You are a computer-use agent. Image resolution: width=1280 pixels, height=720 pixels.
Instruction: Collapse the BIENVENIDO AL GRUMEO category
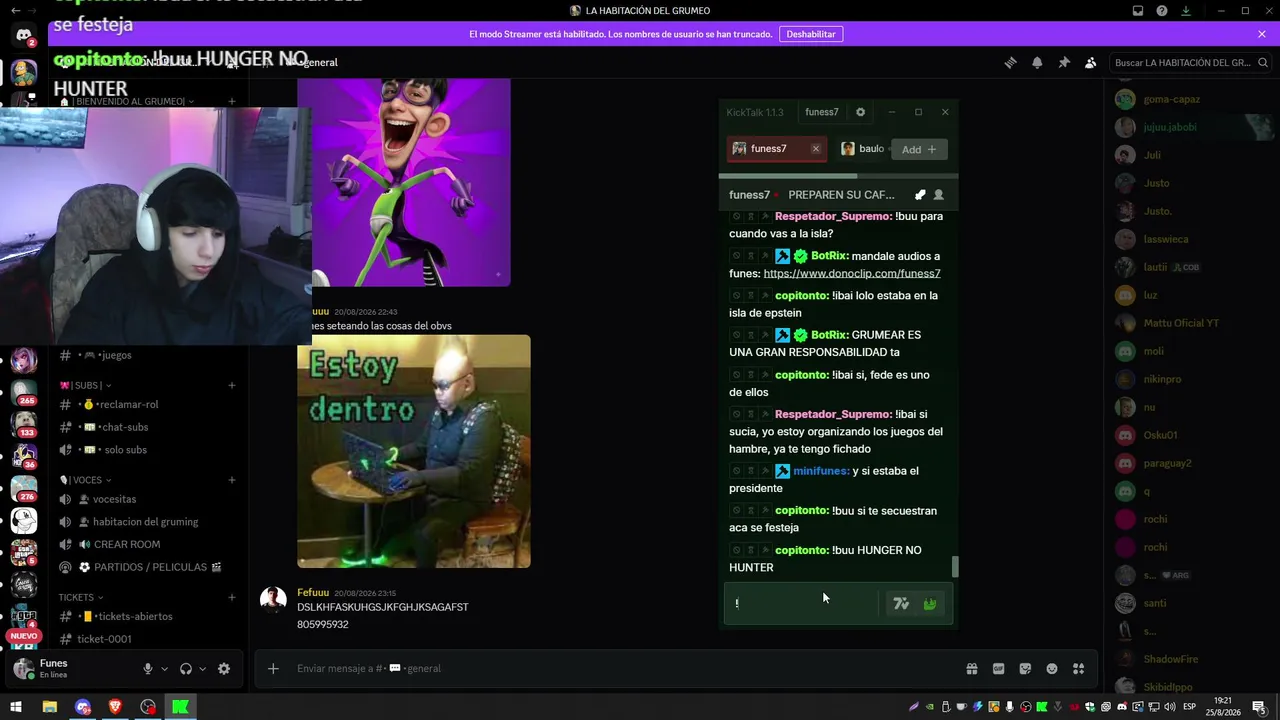coord(127,101)
